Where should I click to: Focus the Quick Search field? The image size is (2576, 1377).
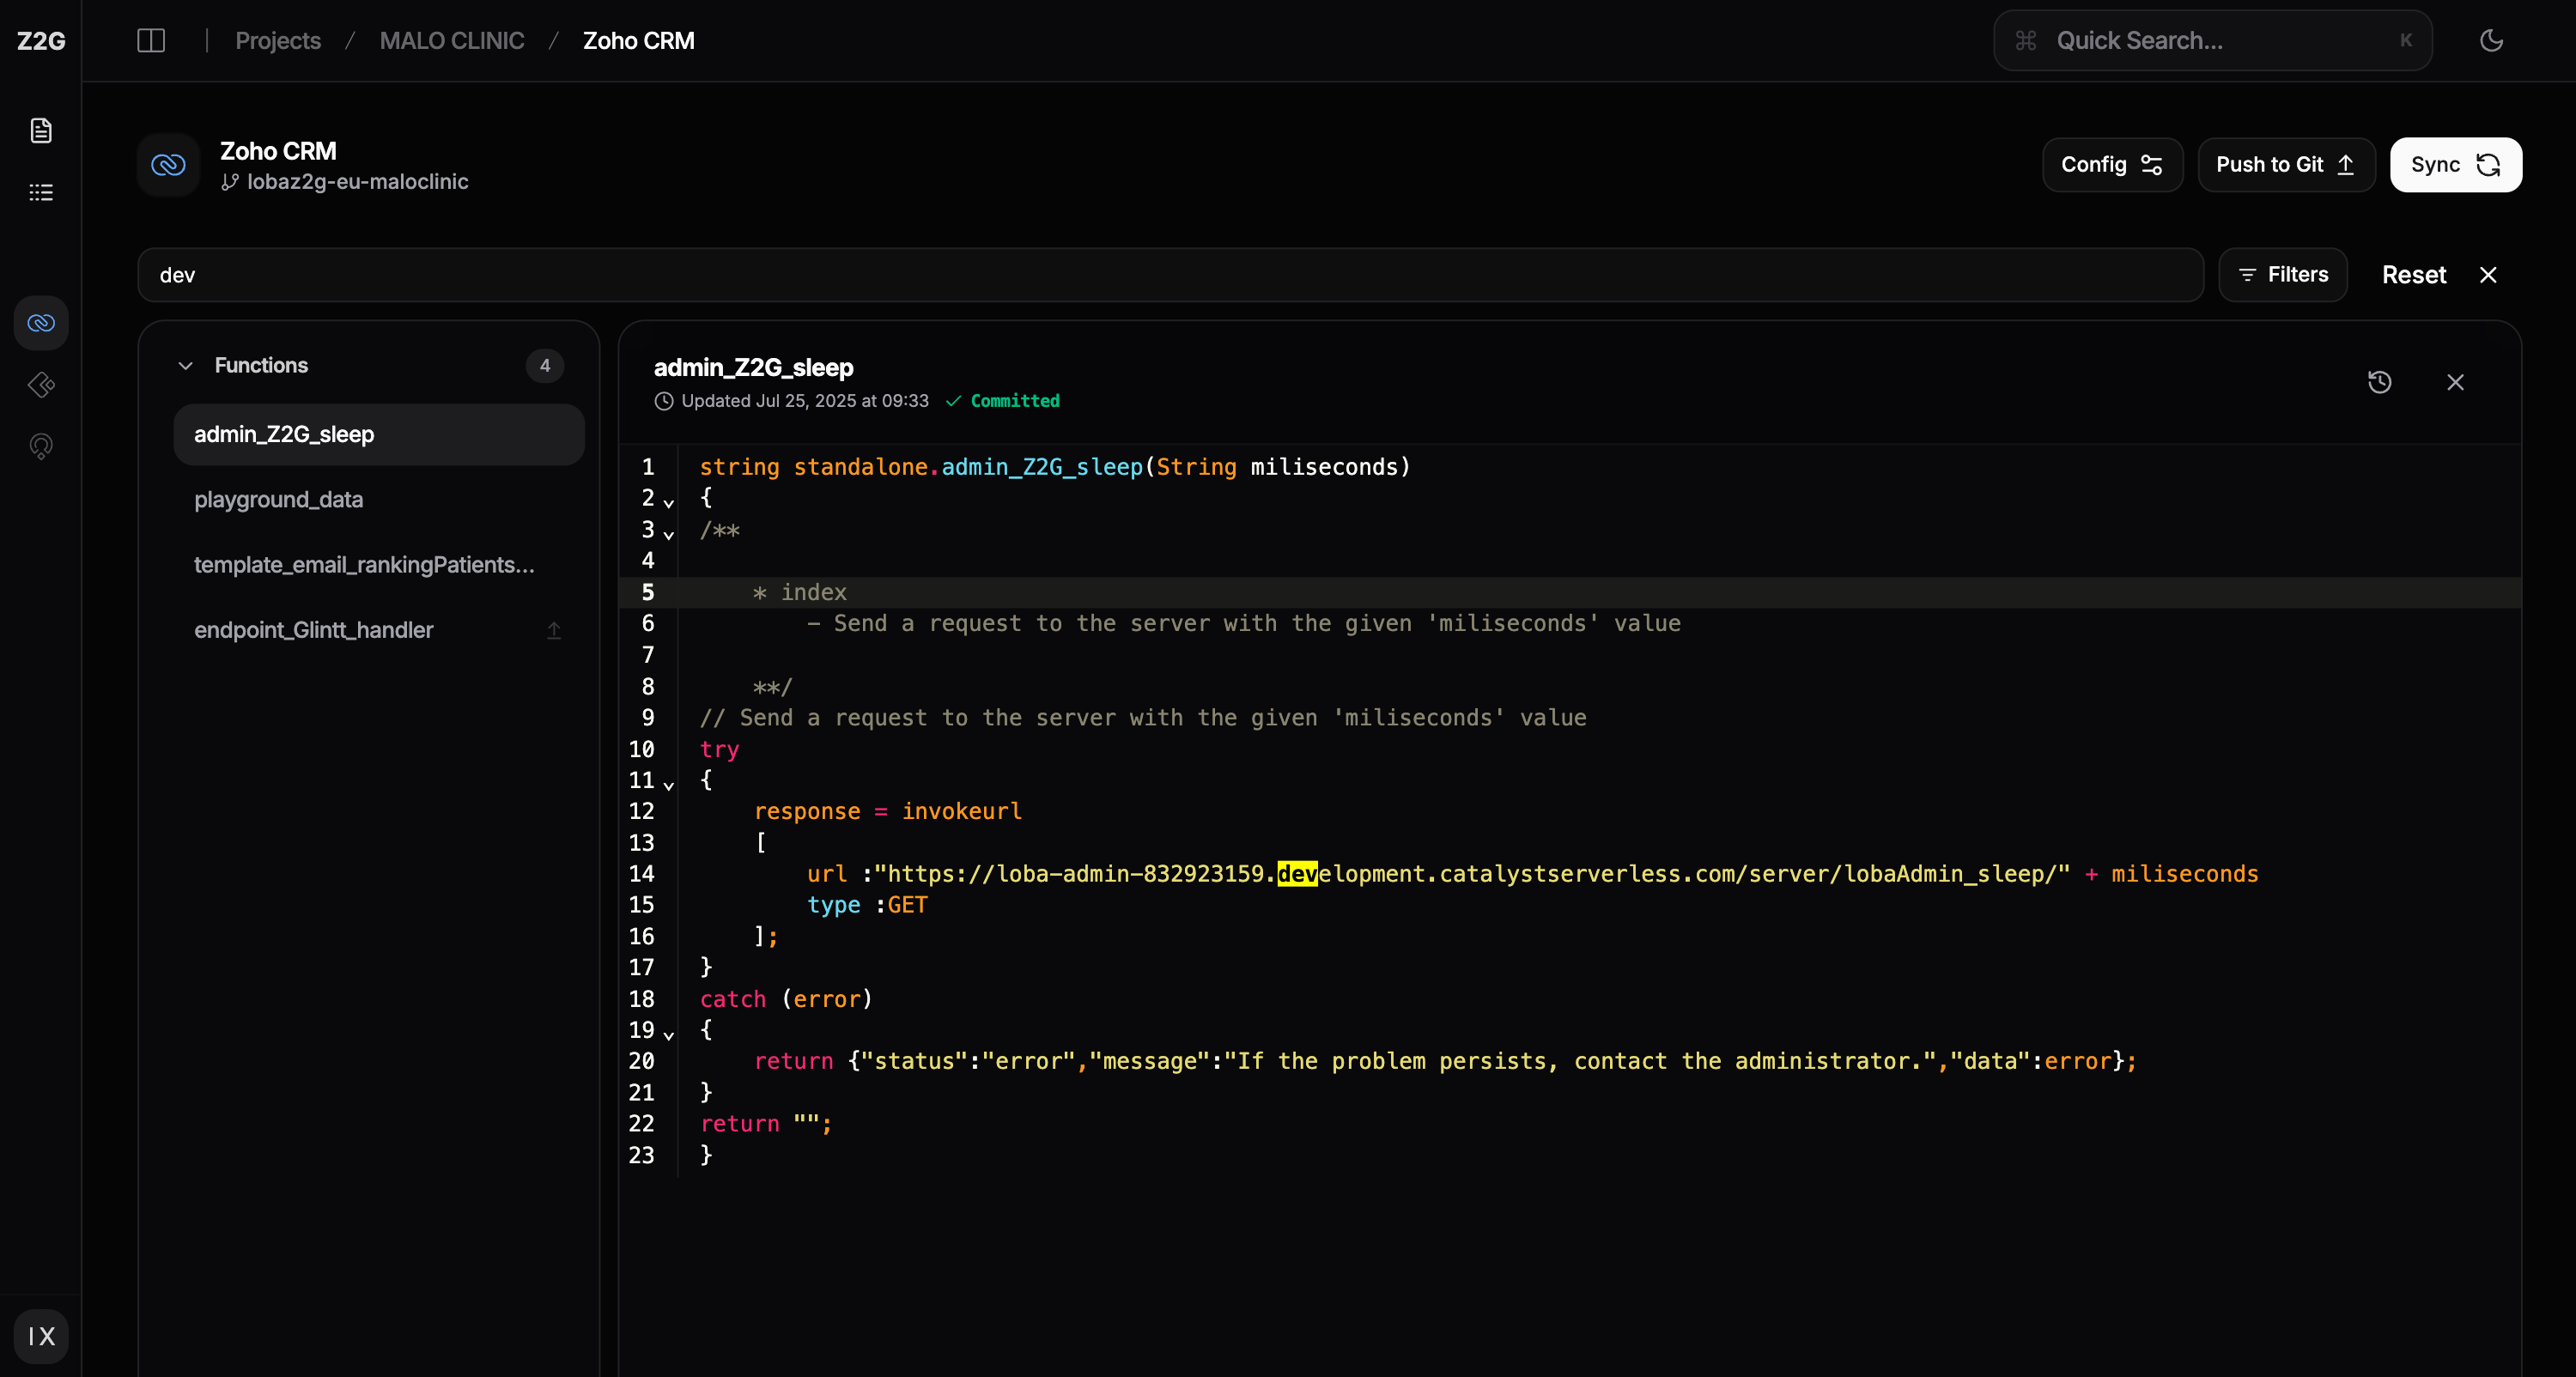click(2213, 41)
